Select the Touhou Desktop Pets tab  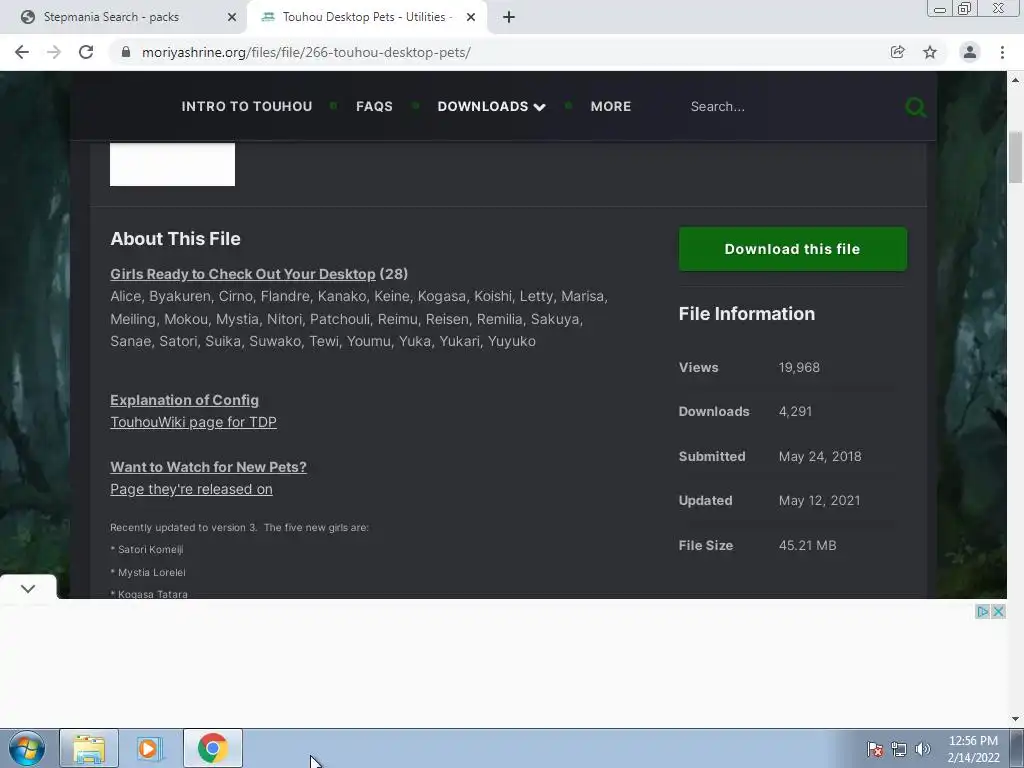(367, 17)
